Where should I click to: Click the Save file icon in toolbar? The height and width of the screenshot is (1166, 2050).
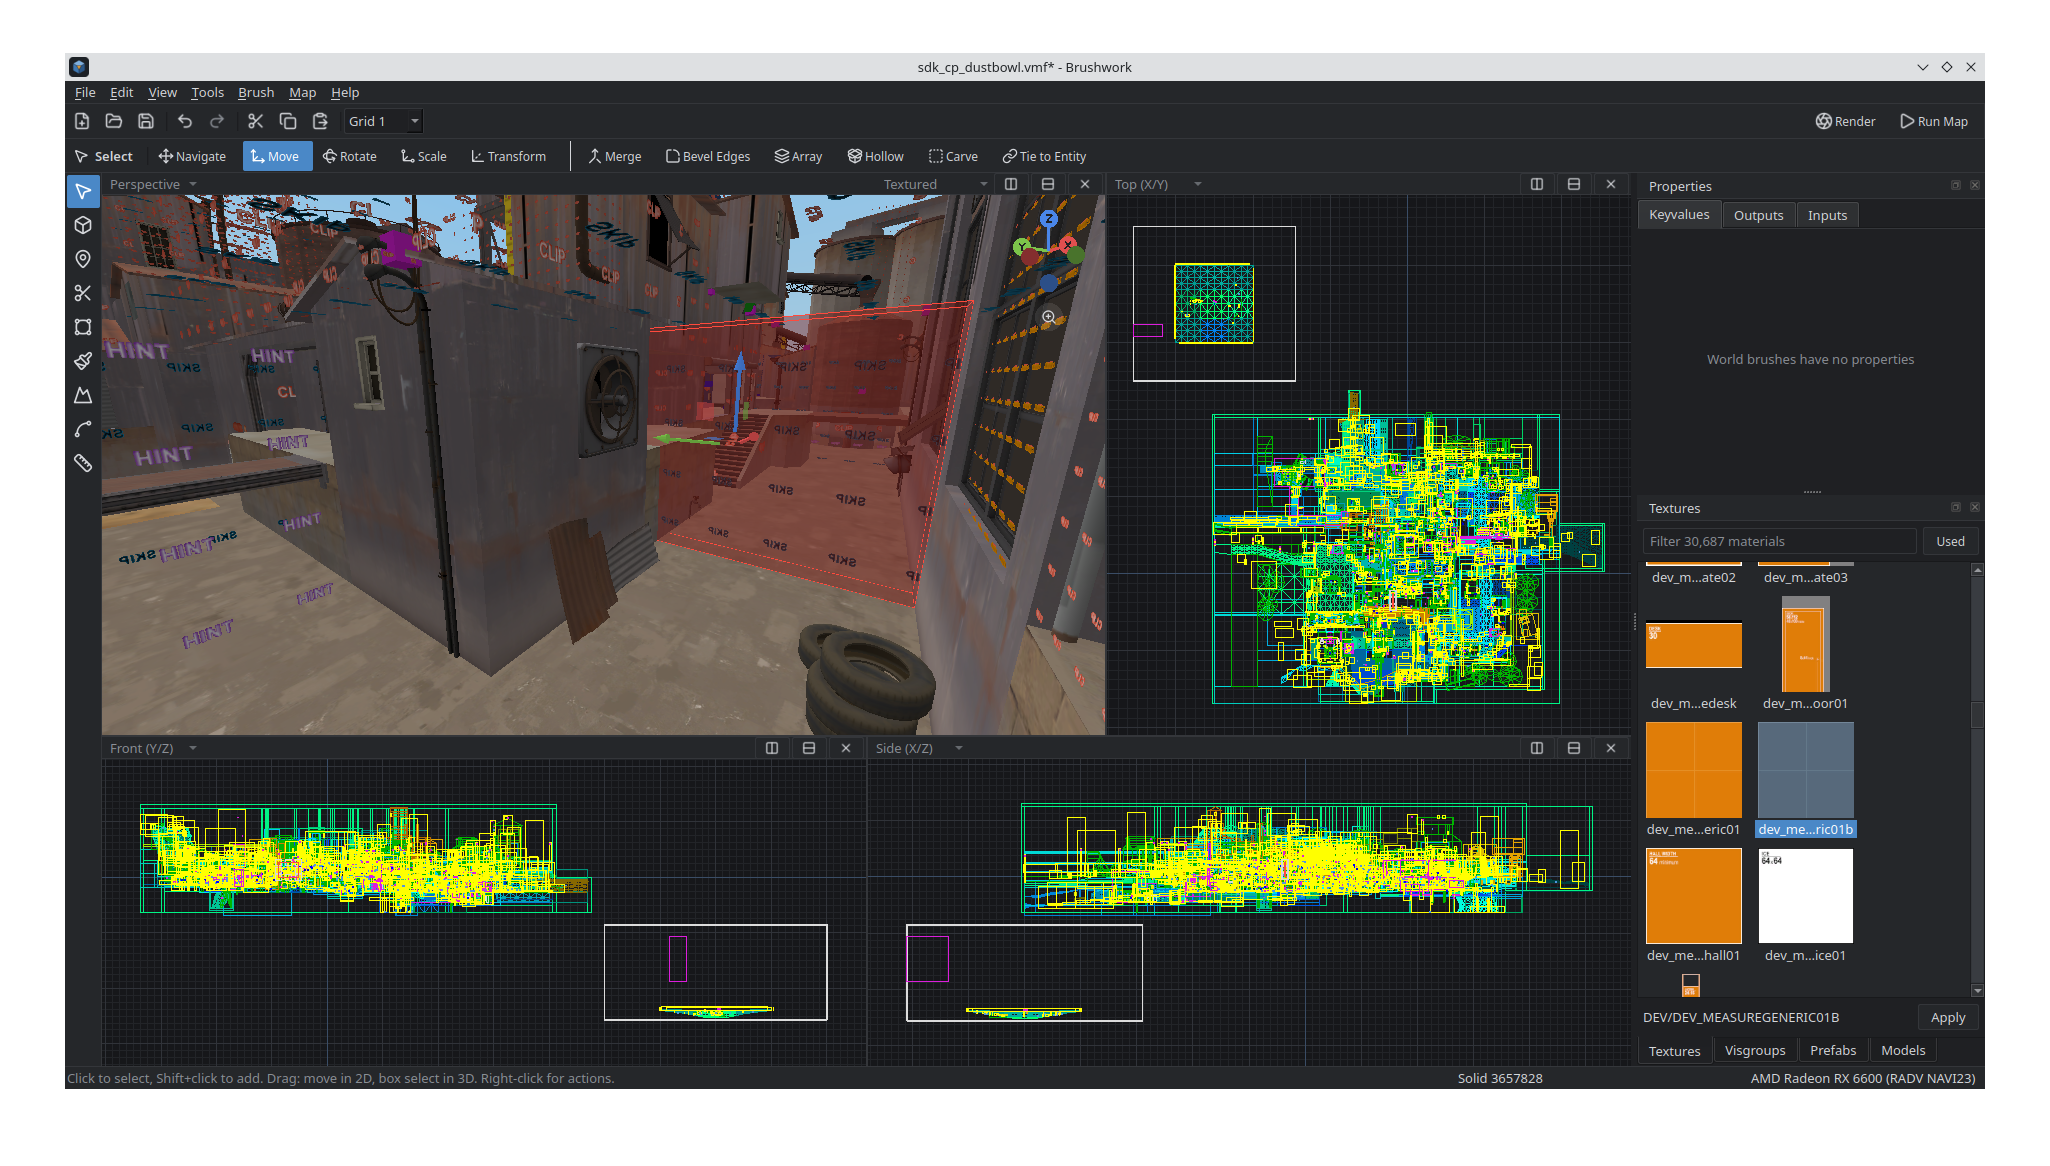coord(146,121)
